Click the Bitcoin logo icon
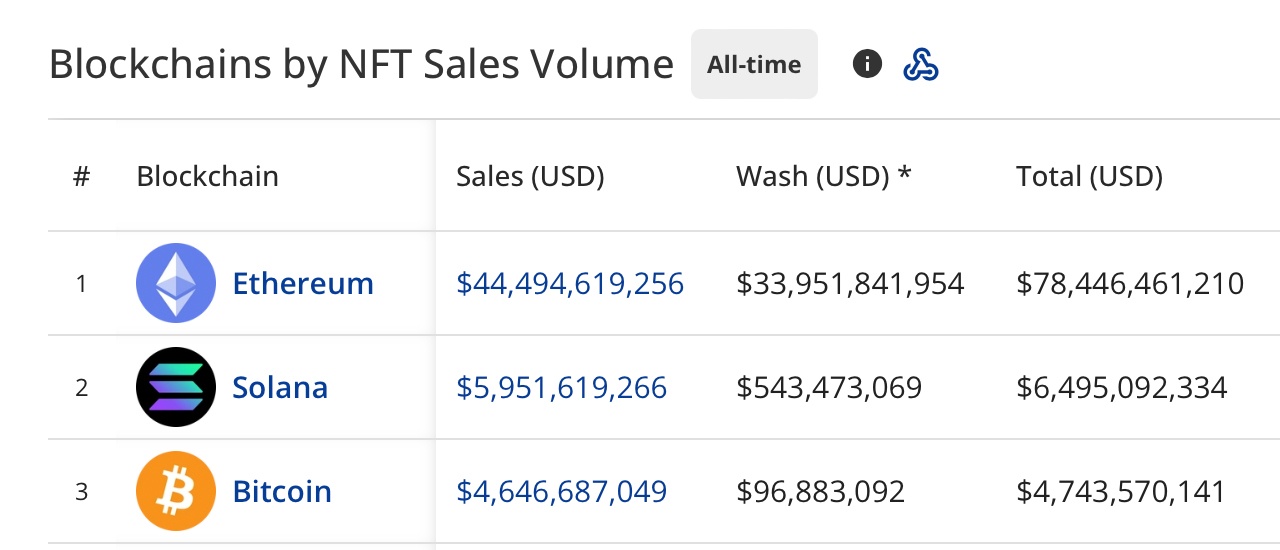 coord(176,491)
